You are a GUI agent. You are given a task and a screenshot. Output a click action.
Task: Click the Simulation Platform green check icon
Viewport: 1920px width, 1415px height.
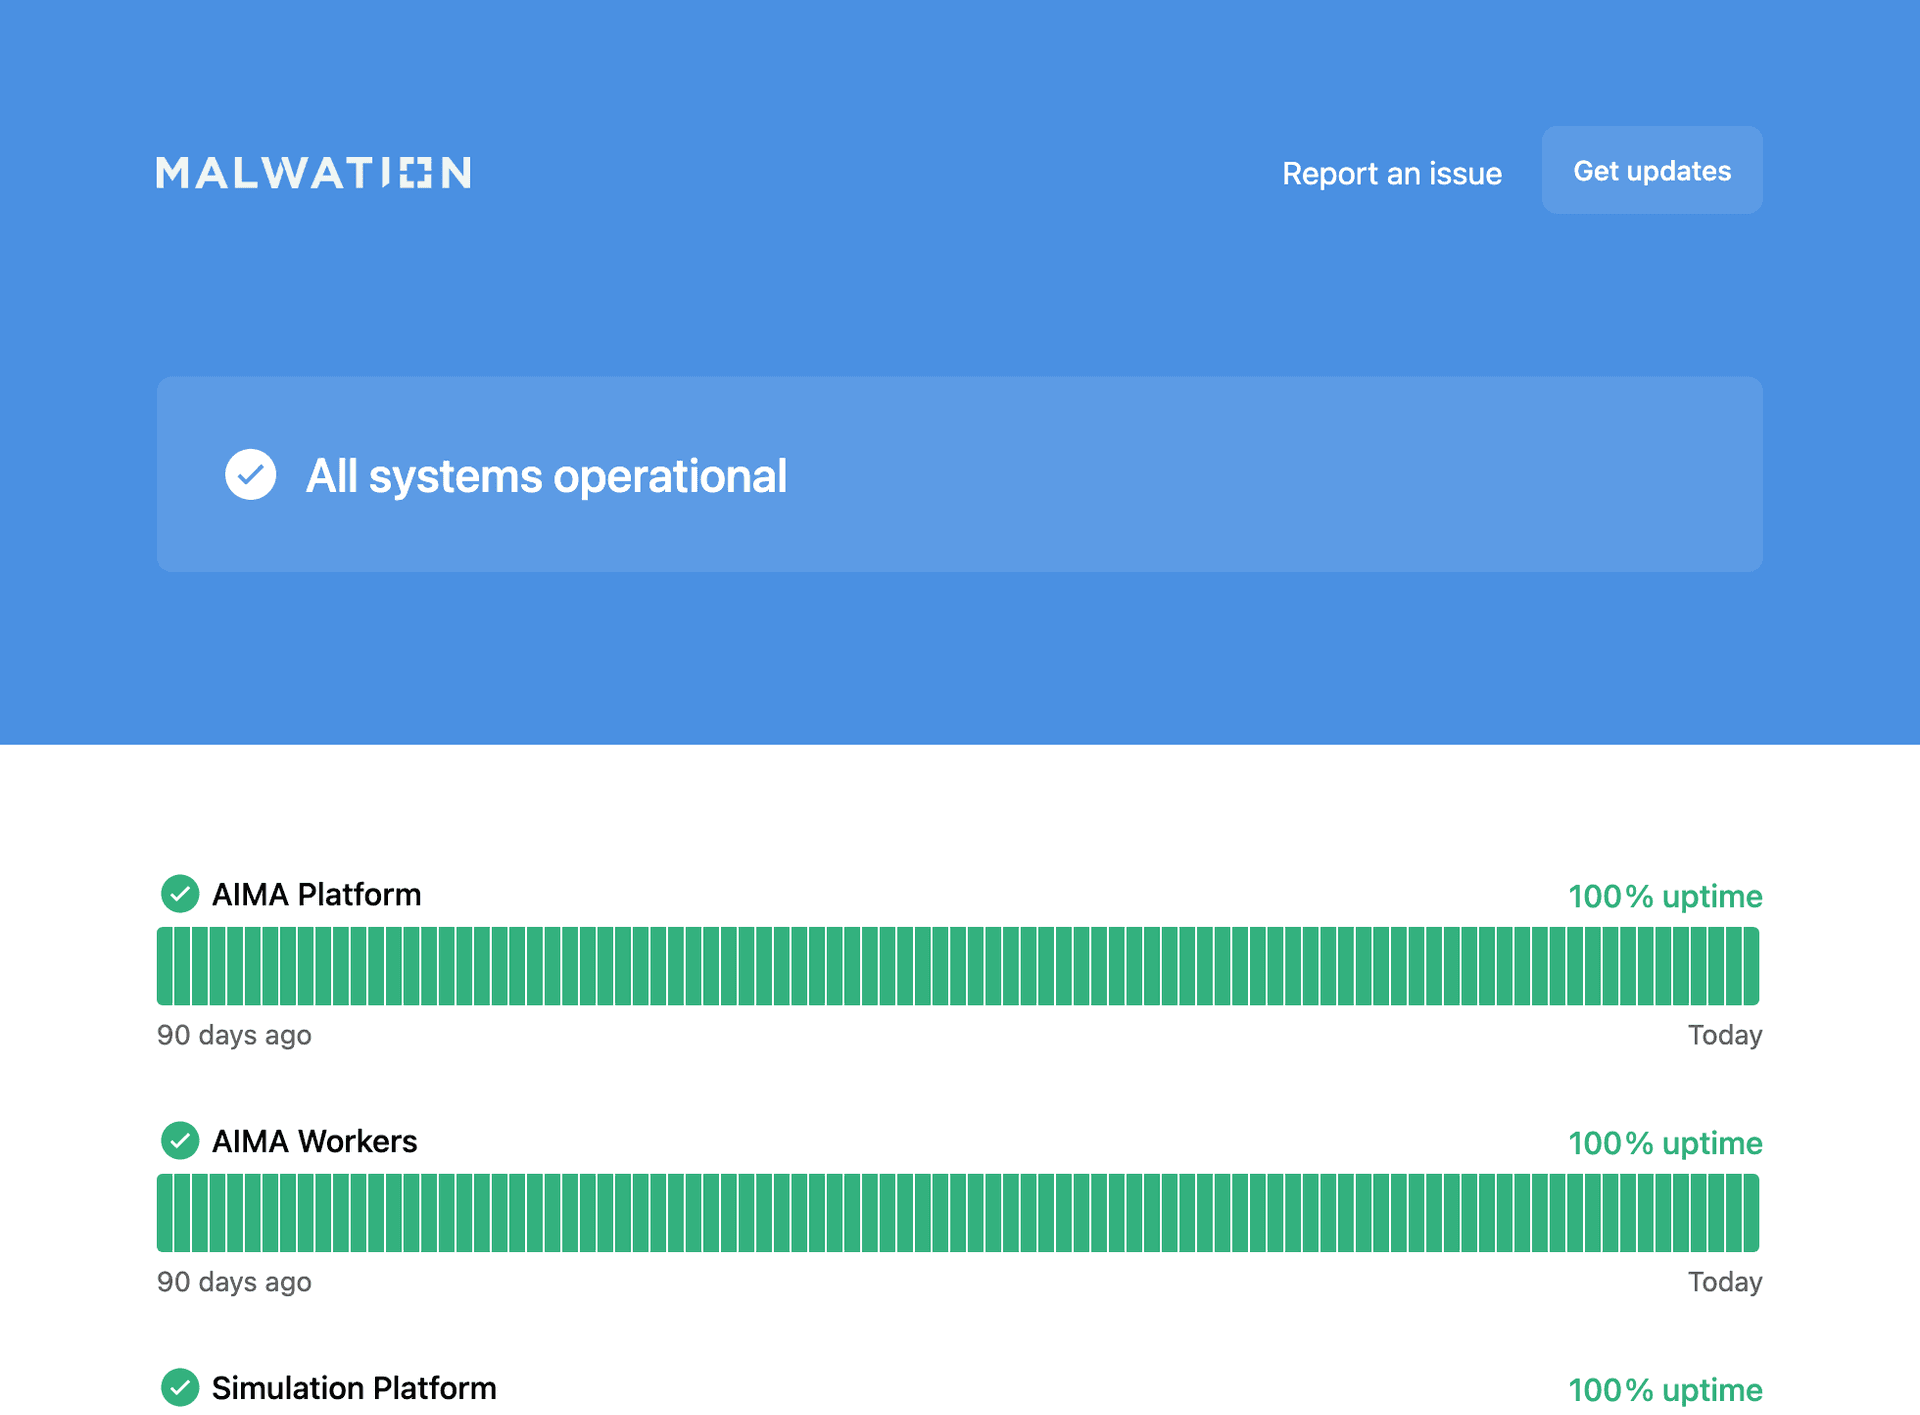click(x=180, y=1387)
